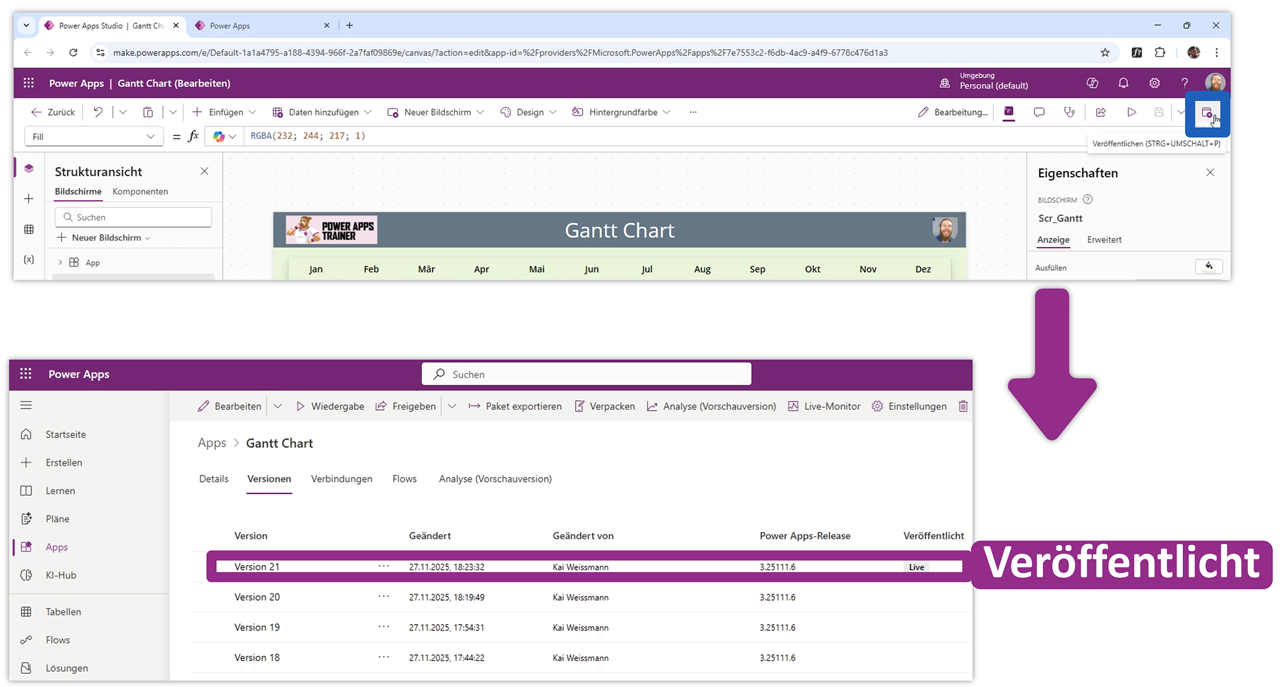Click the Insert plus icon in left rail
This screenshot has height=687, width=1280.
coord(28,199)
